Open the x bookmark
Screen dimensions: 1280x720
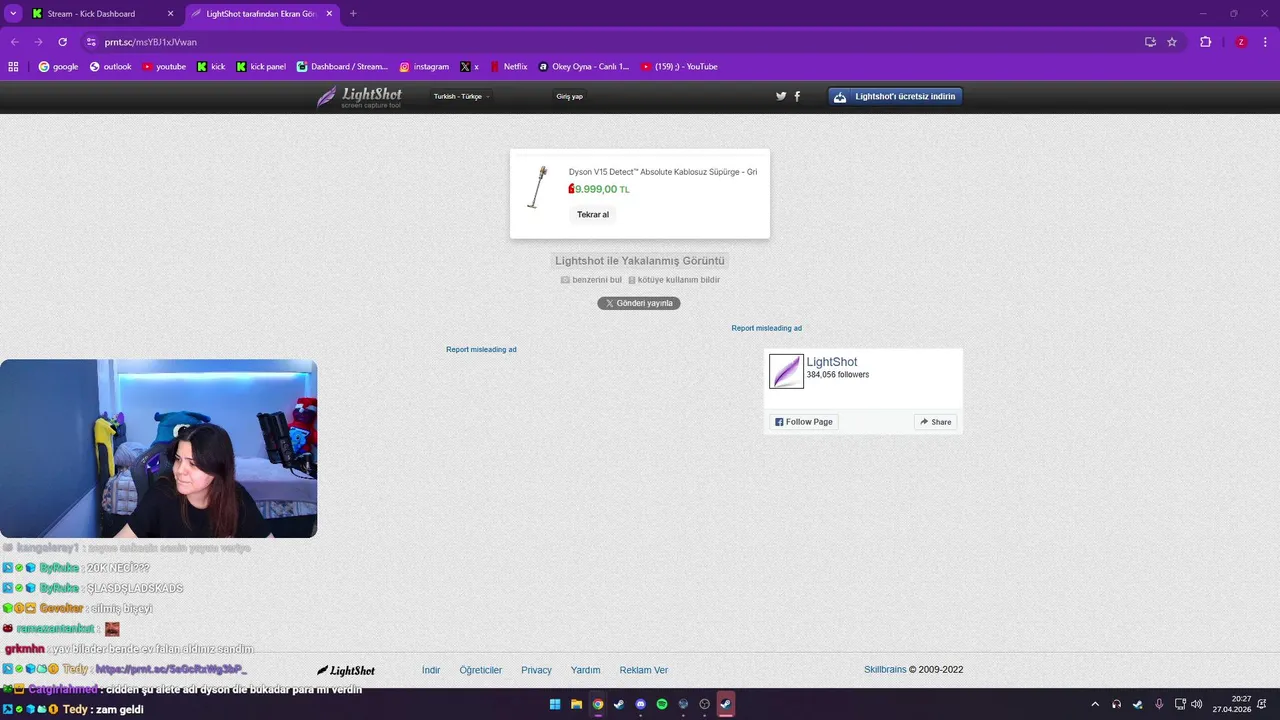[469, 67]
